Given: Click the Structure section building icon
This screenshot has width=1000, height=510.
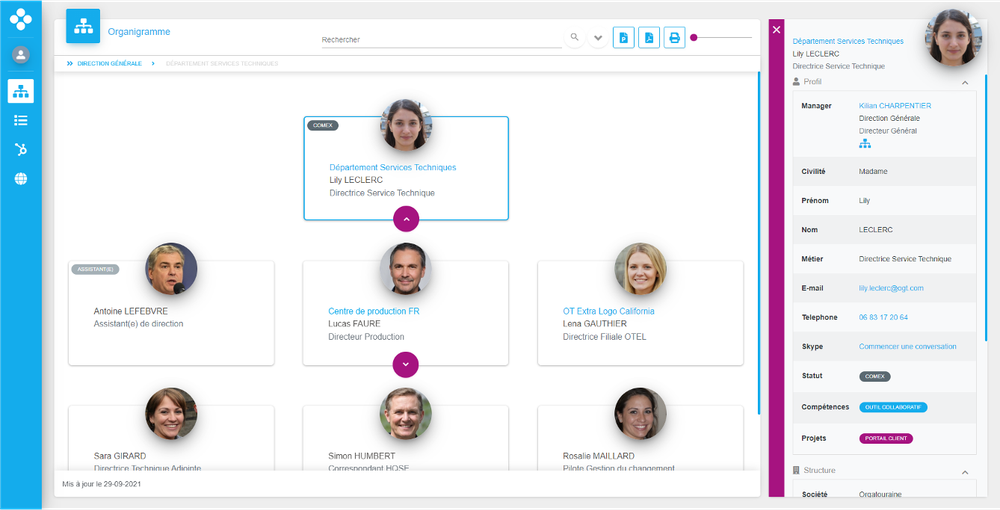Looking at the screenshot, I should tap(796, 470).
